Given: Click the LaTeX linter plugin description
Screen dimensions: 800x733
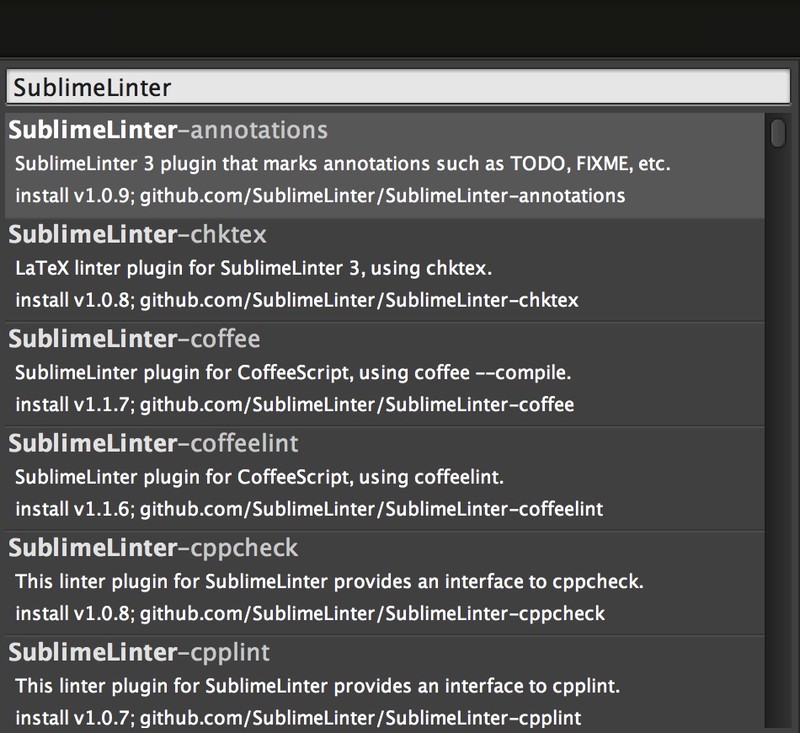Looking at the screenshot, I should click(254, 268).
